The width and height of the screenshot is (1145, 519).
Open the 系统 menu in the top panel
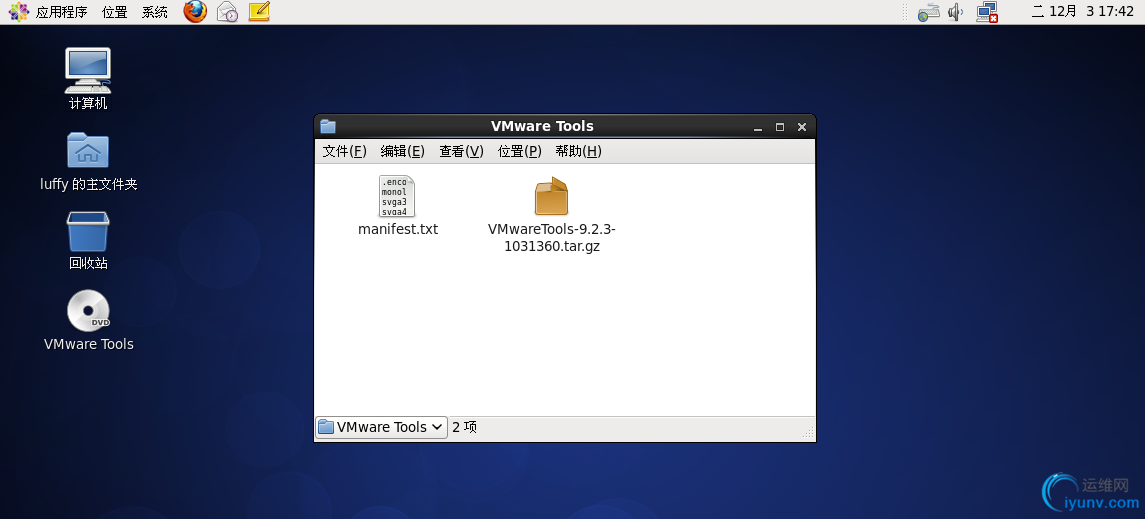point(155,12)
